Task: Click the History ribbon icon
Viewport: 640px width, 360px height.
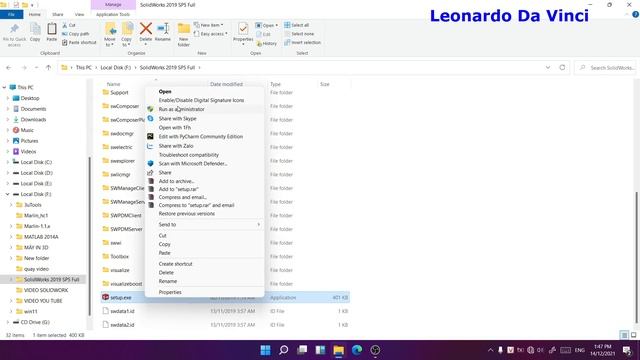Action: [x=267, y=43]
